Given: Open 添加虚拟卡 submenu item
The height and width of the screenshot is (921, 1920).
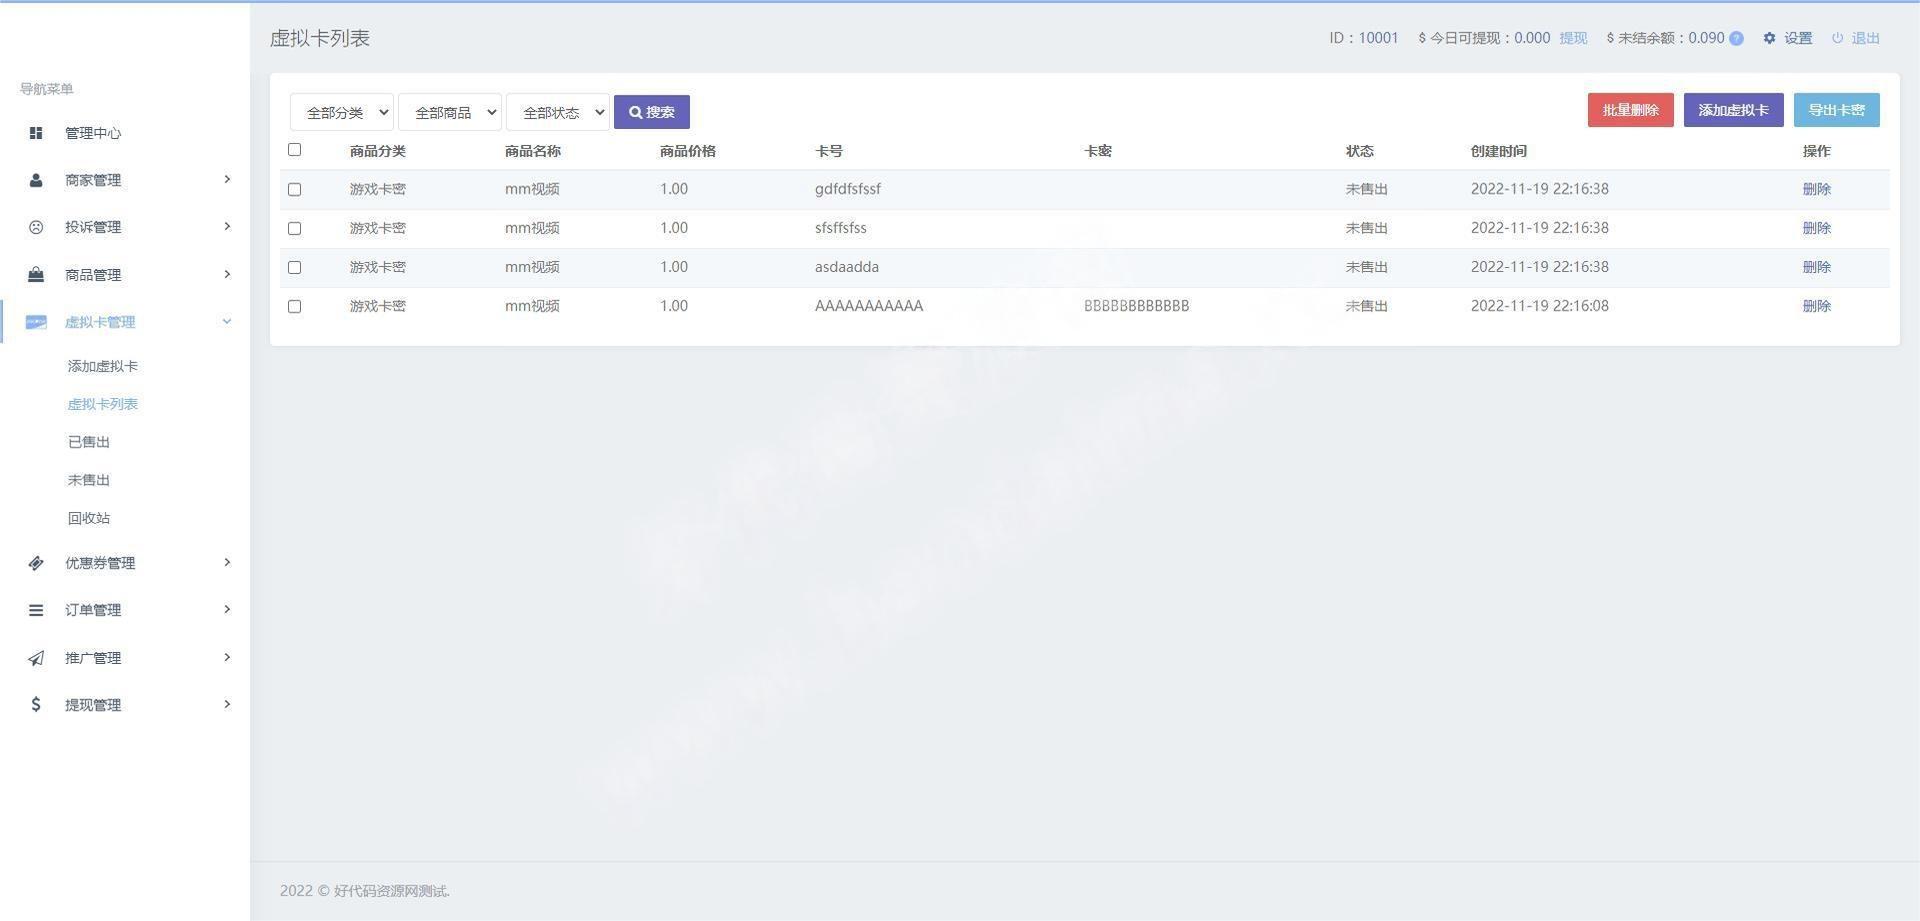Looking at the screenshot, I should point(103,366).
